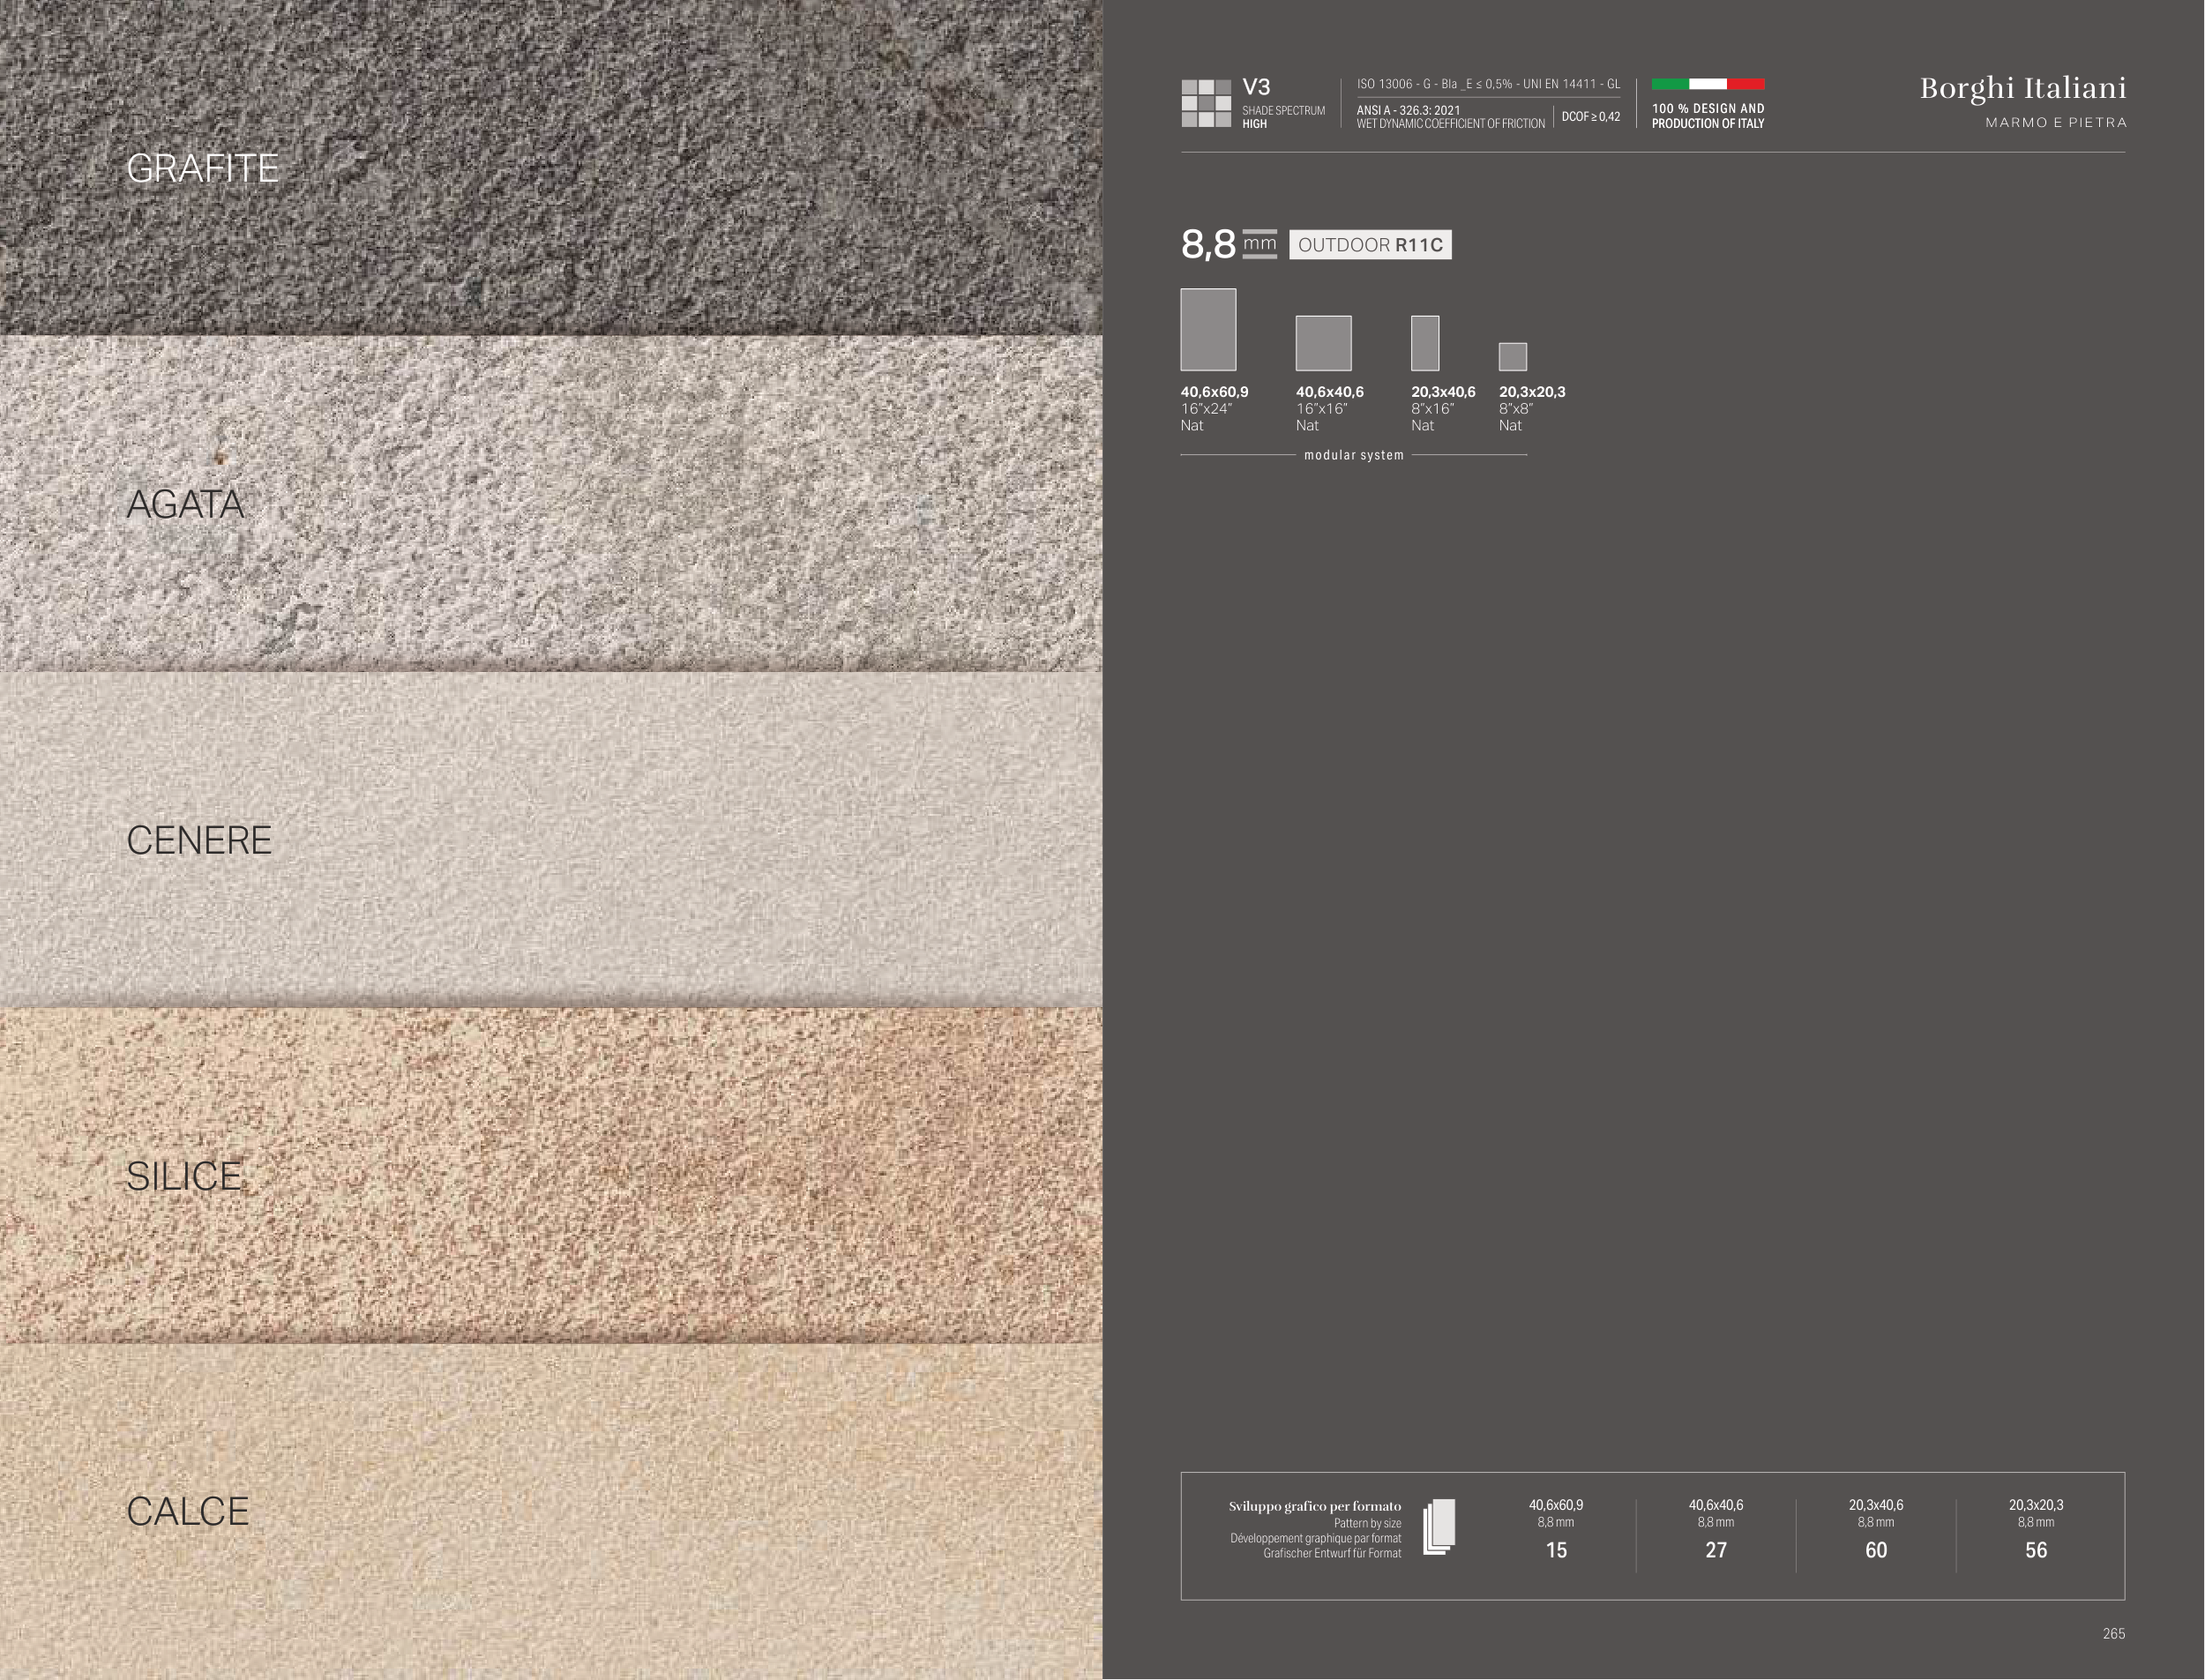Click the Italian flag tricolor icon
The width and height of the screenshot is (2205, 1680).
[1707, 84]
